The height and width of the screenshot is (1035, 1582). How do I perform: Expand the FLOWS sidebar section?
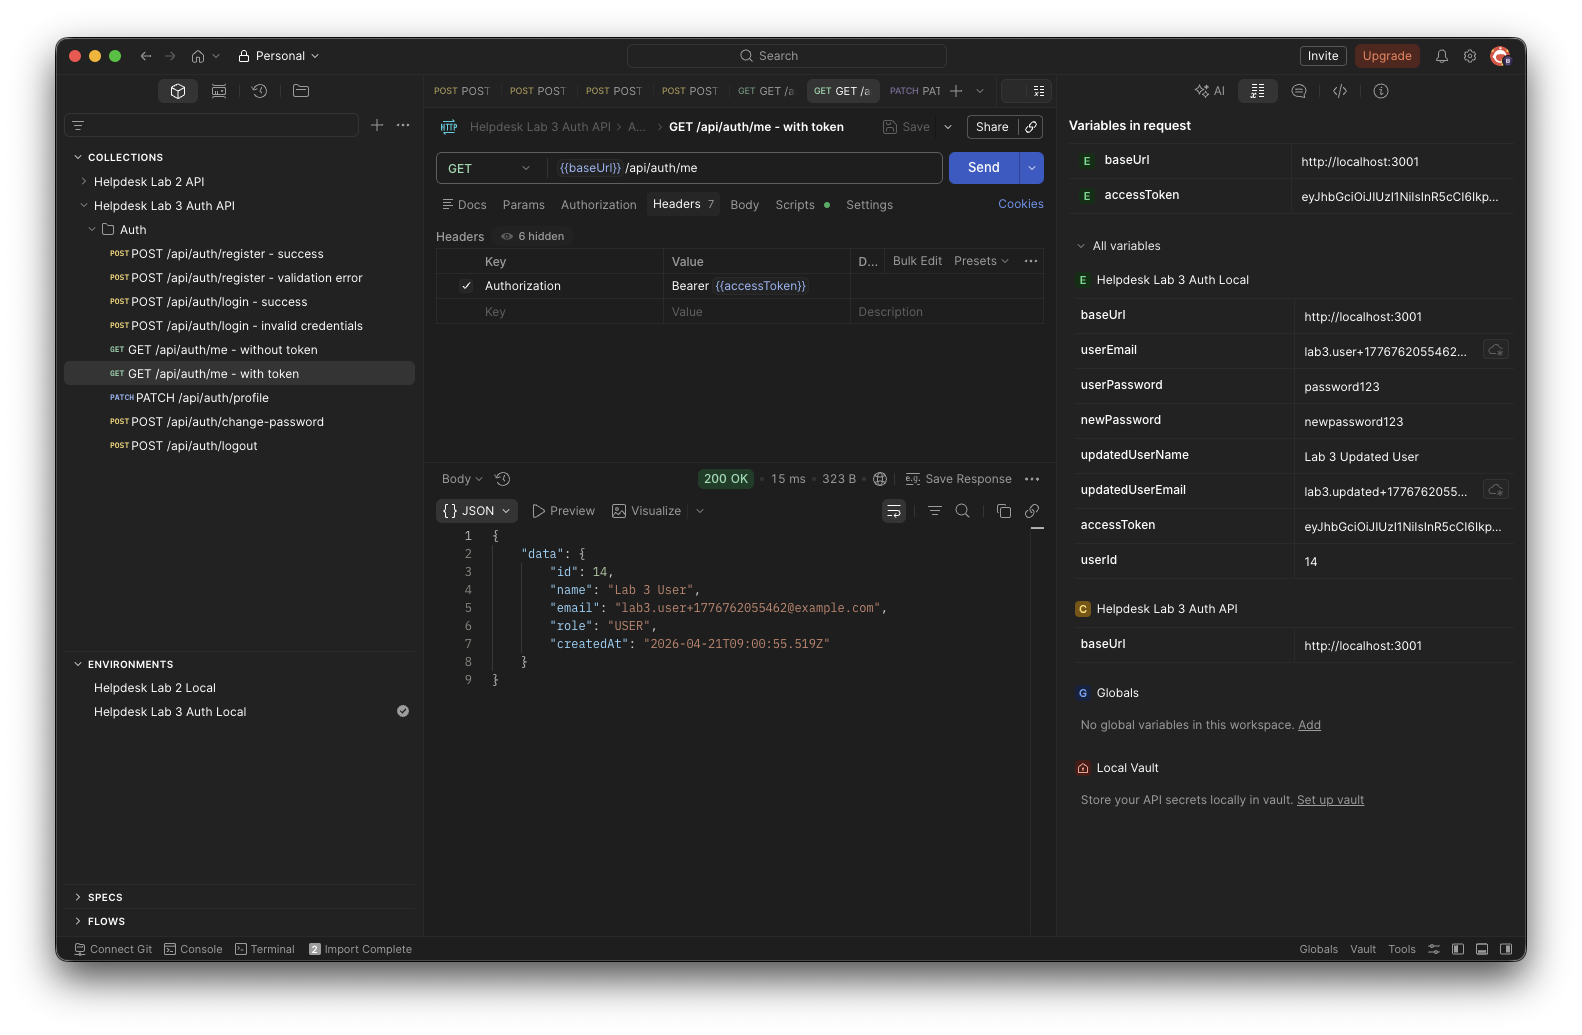tap(78, 921)
